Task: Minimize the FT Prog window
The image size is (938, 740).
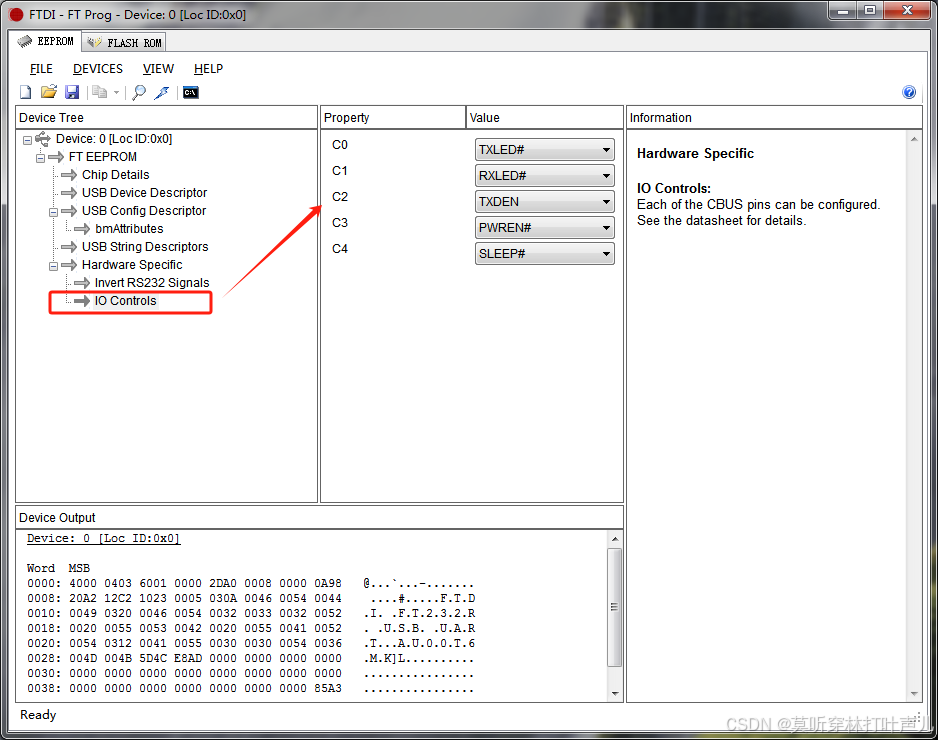Action: (x=843, y=11)
